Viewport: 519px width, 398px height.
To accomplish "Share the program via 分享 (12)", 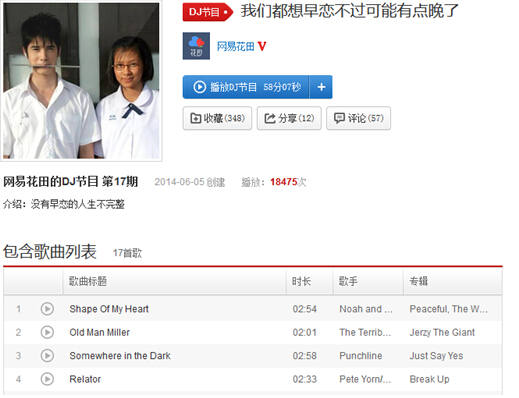I will pyautogui.click(x=289, y=118).
